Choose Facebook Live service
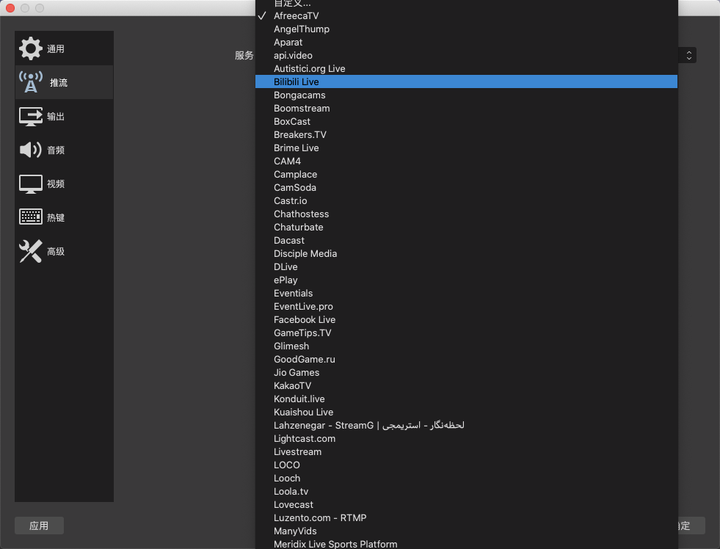 [466, 319]
